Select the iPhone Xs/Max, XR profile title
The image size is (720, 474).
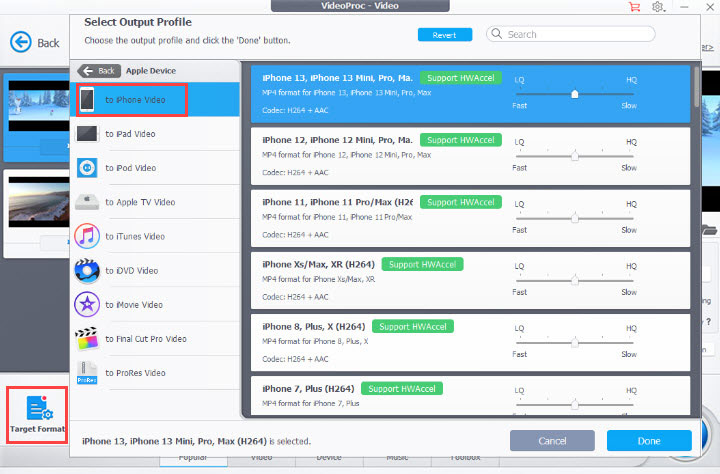coord(318,265)
